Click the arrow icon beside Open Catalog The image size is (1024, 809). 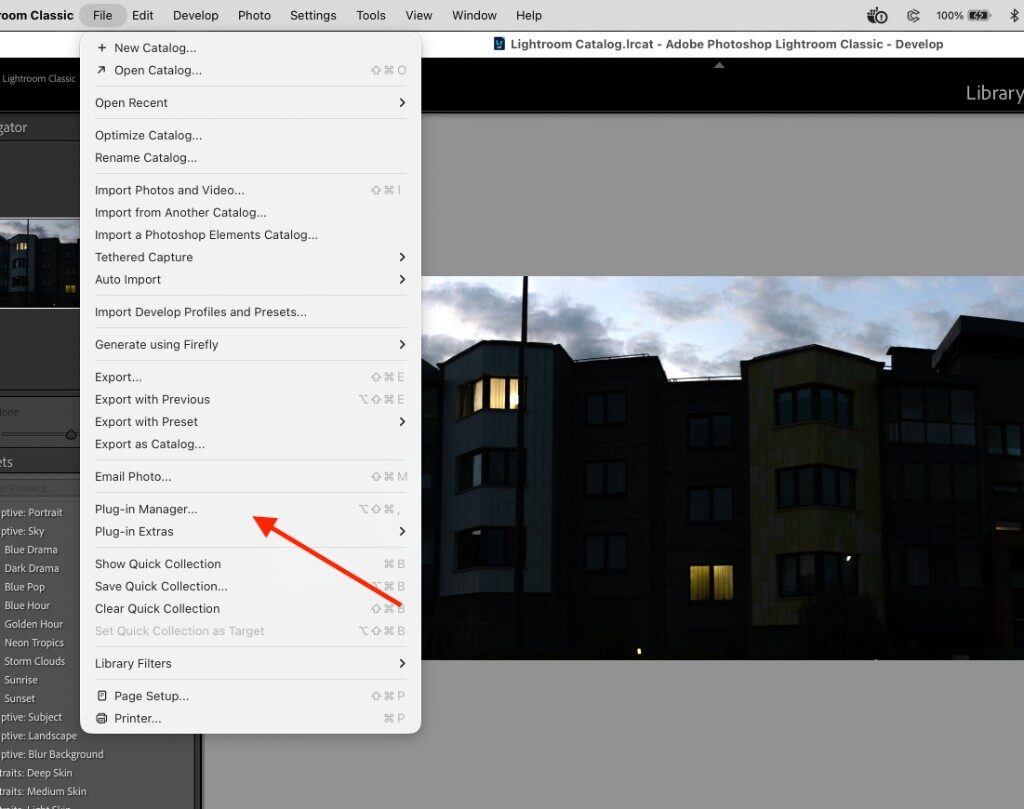101,70
